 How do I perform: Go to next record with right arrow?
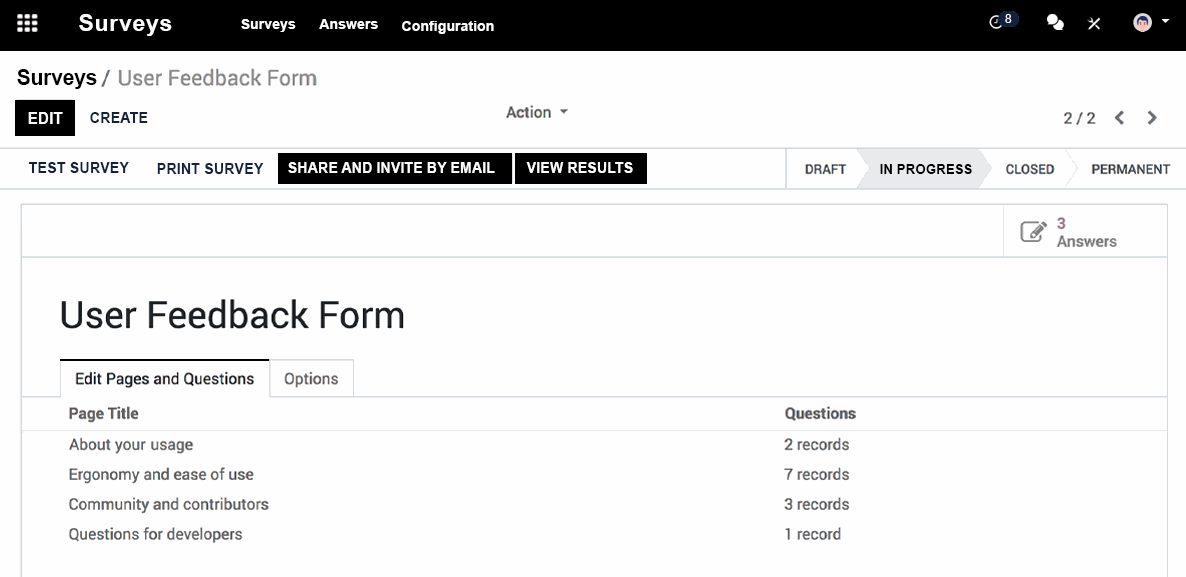1152,117
